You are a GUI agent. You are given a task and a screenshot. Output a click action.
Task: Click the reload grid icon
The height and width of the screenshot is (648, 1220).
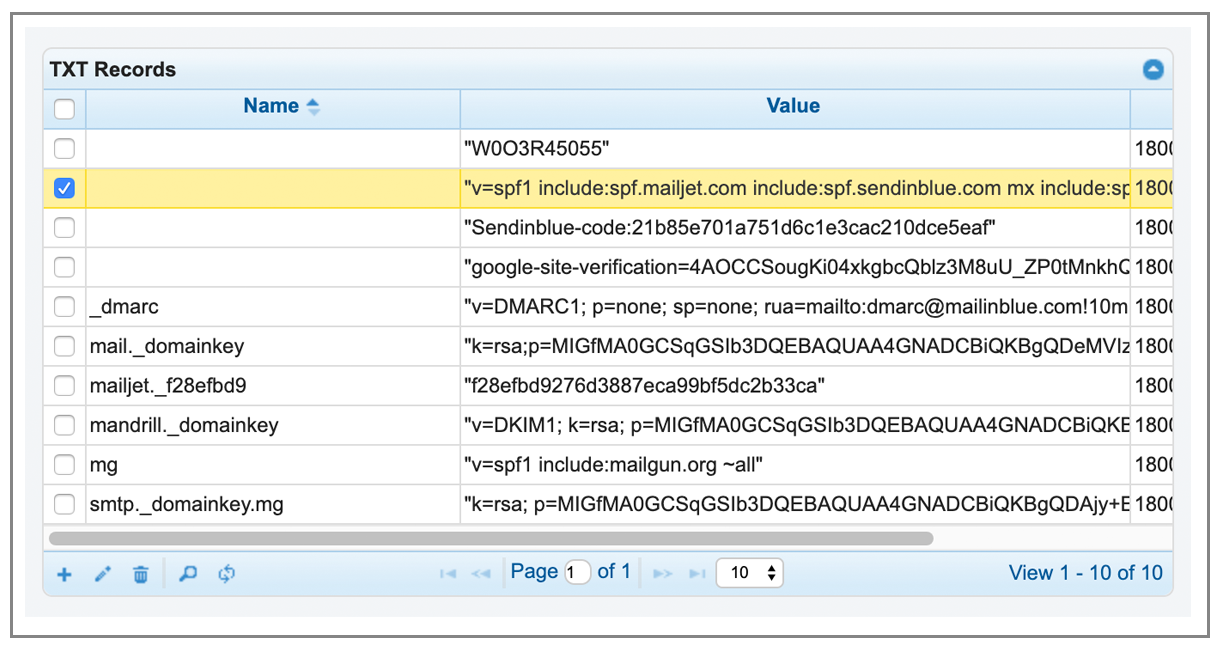coord(227,574)
